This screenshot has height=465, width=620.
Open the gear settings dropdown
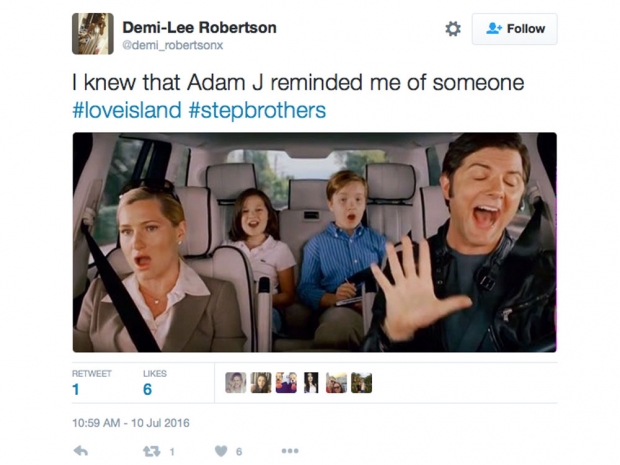point(453,29)
